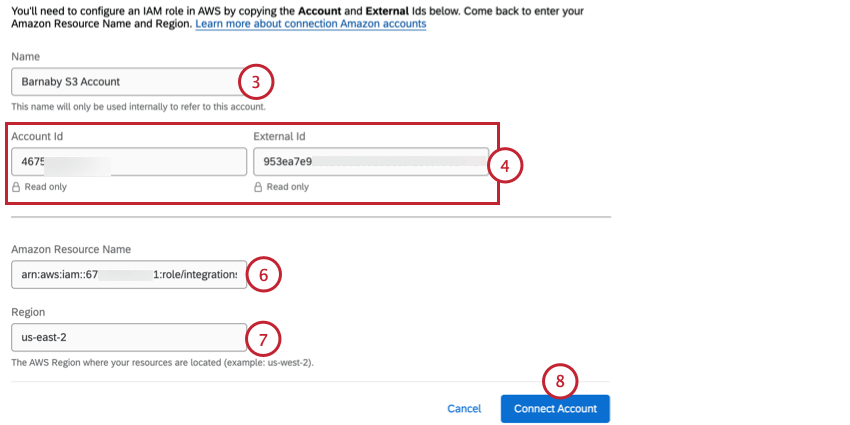Click the circled number 8 marker

point(560,382)
